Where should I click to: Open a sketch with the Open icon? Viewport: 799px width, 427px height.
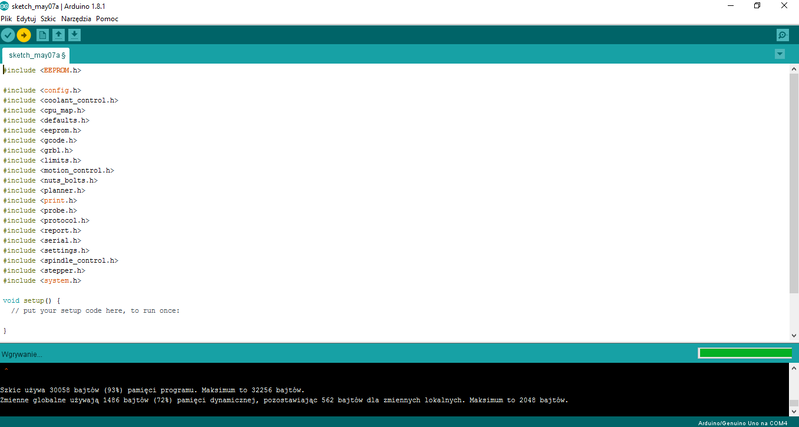59,35
